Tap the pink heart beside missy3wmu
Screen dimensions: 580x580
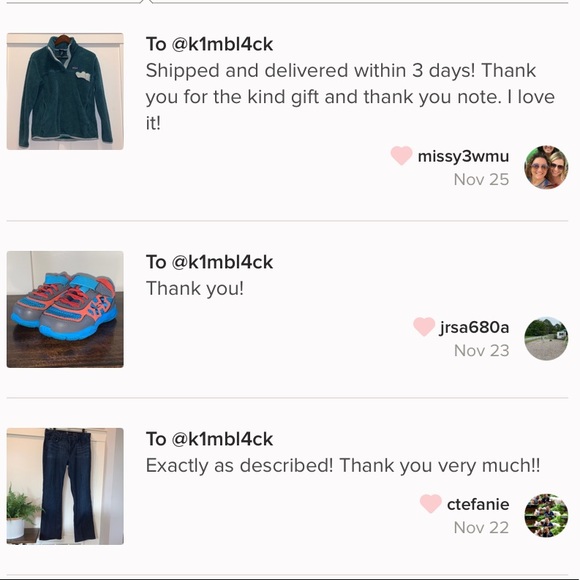click(402, 155)
